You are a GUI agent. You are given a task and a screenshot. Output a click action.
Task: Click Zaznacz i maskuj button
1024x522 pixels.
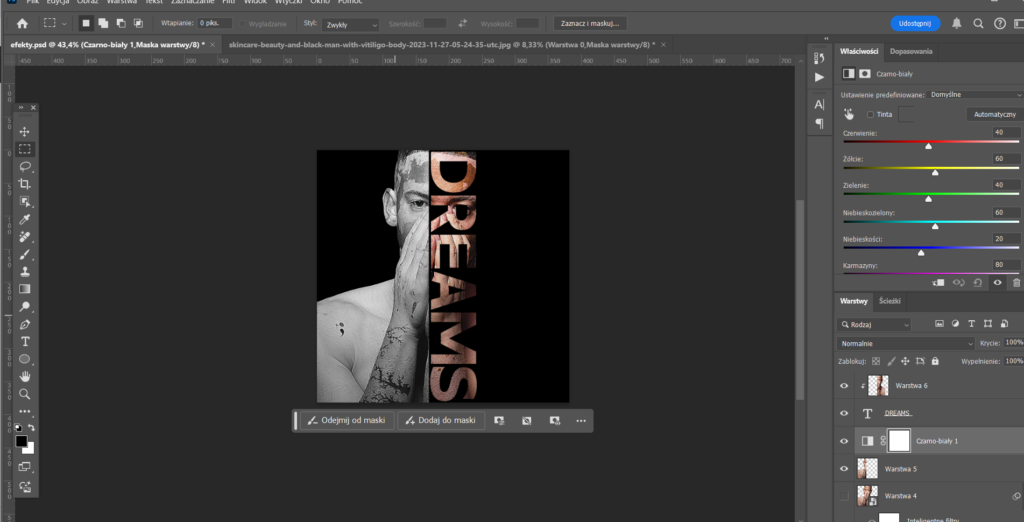590,24
